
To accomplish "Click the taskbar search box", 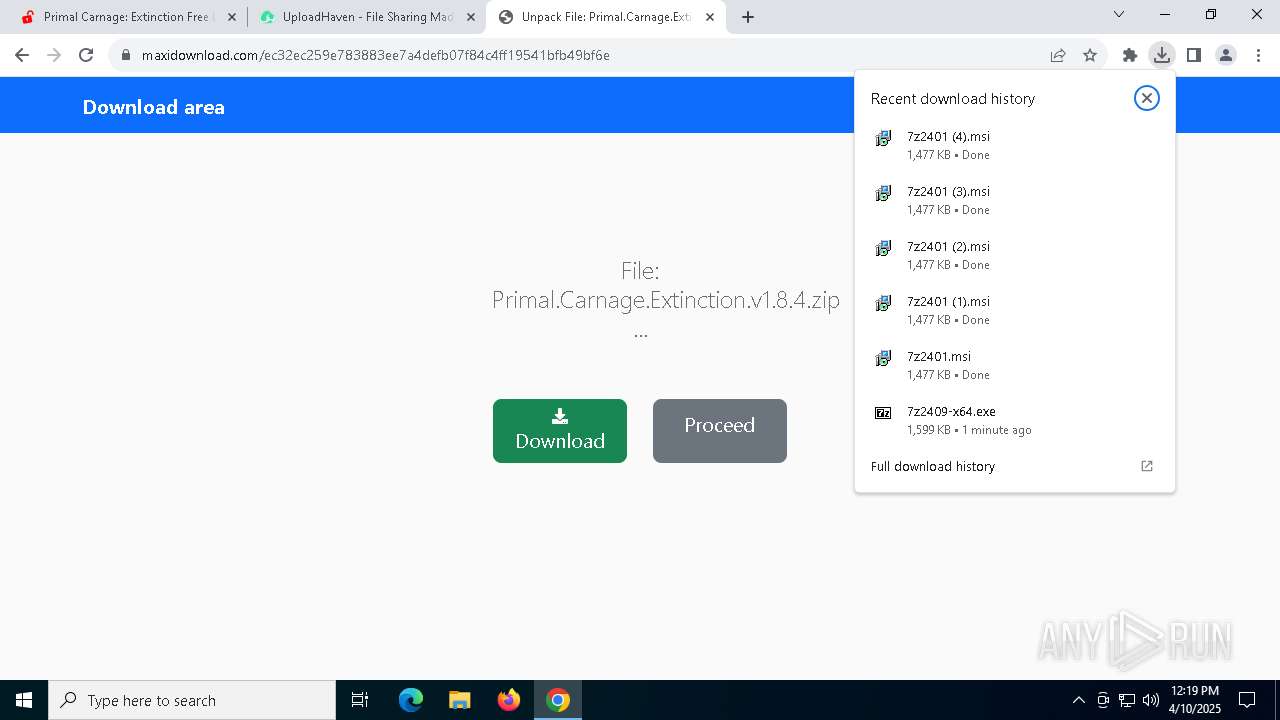I will pos(192,700).
